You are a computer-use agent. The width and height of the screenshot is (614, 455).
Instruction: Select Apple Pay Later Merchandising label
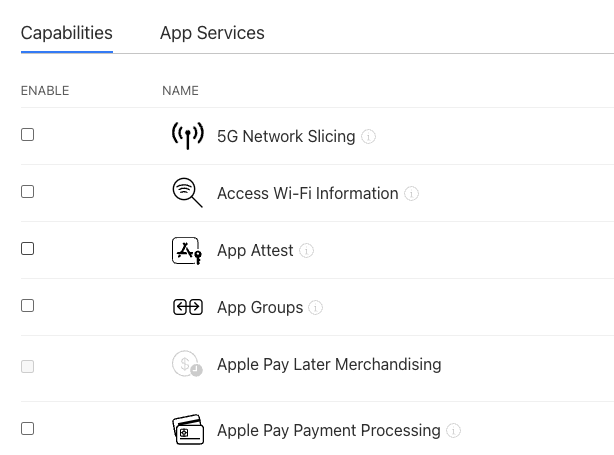[x=329, y=365]
